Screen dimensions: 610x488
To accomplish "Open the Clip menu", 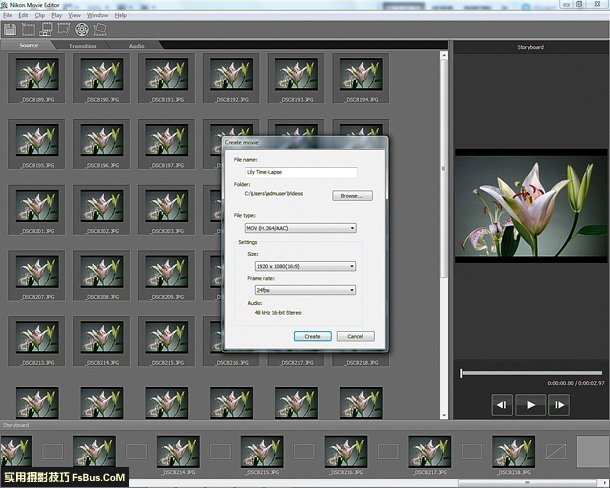I will point(39,16).
